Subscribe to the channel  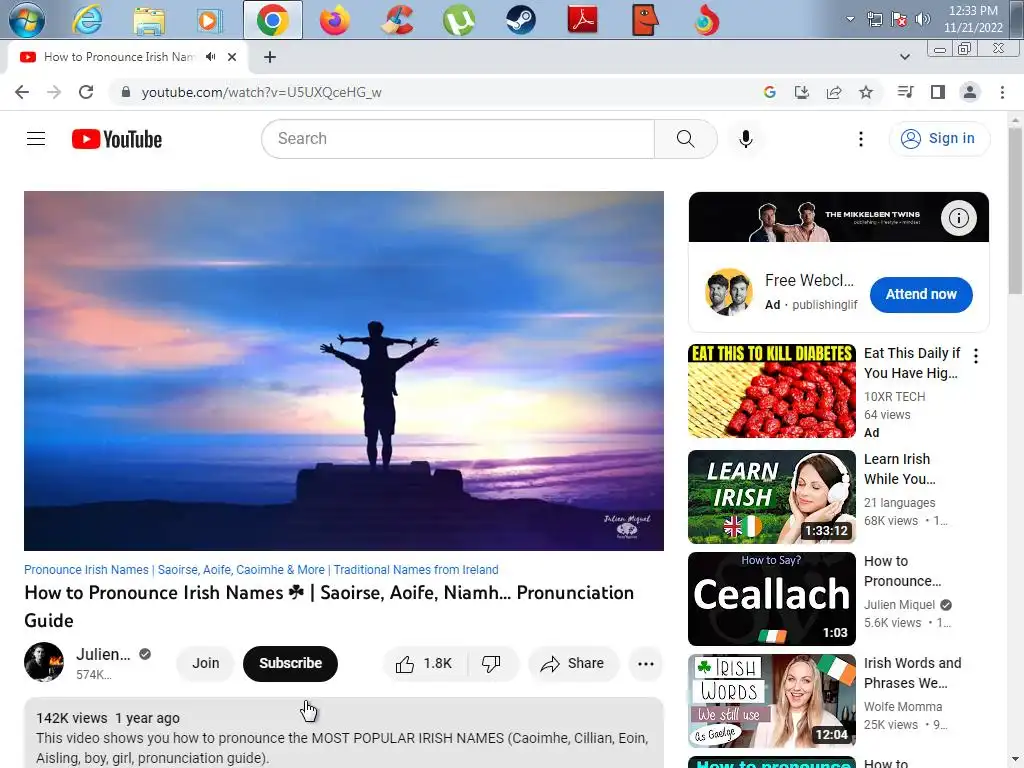(x=291, y=663)
